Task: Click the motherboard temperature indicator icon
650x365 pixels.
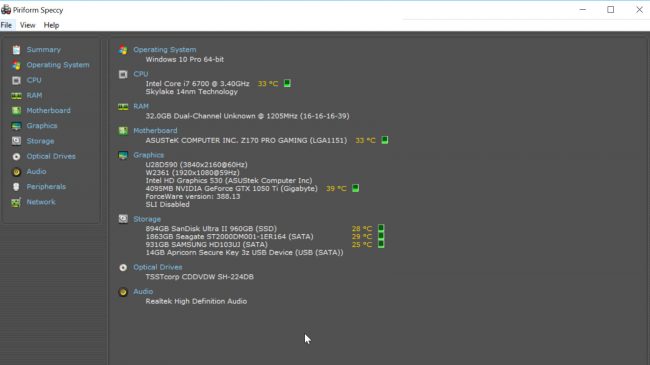Action: coord(385,140)
